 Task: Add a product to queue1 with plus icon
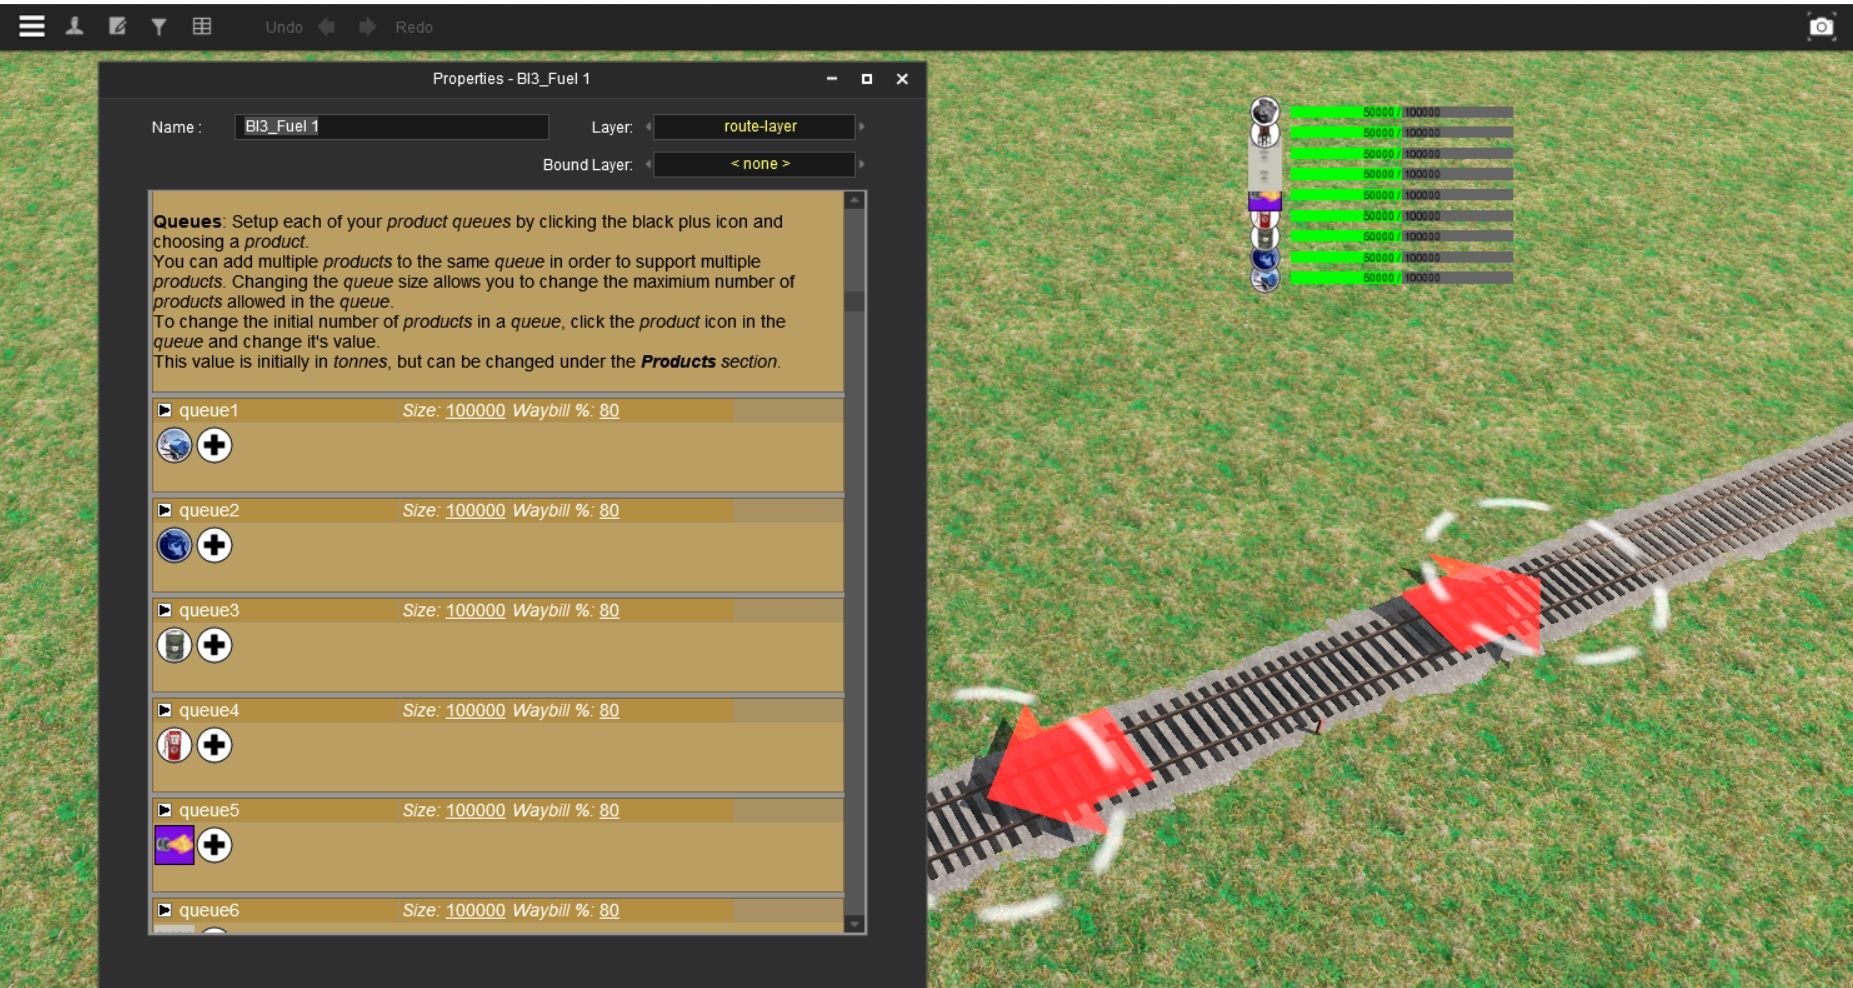click(x=214, y=445)
